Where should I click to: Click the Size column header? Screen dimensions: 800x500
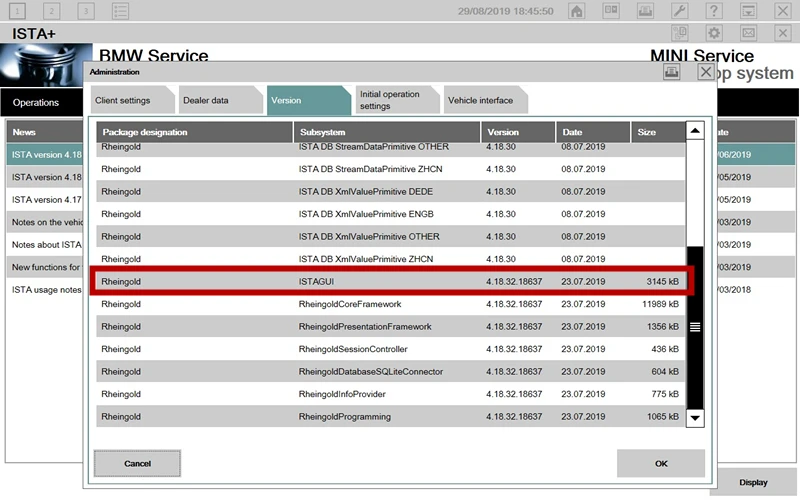[658, 132]
